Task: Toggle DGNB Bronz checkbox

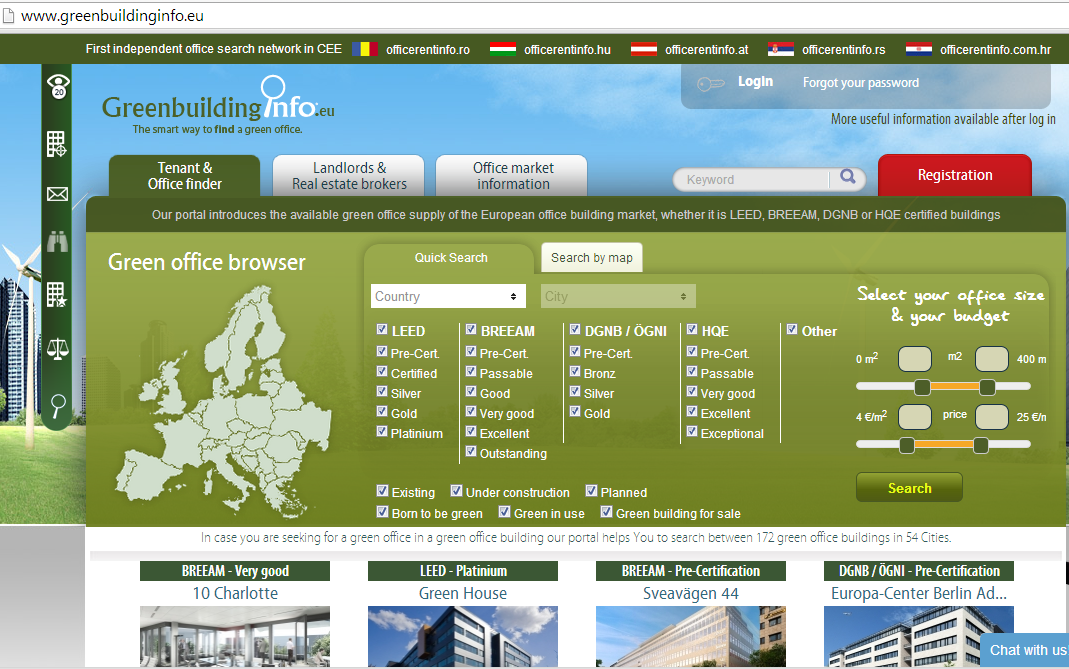Action: pyautogui.click(x=575, y=371)
